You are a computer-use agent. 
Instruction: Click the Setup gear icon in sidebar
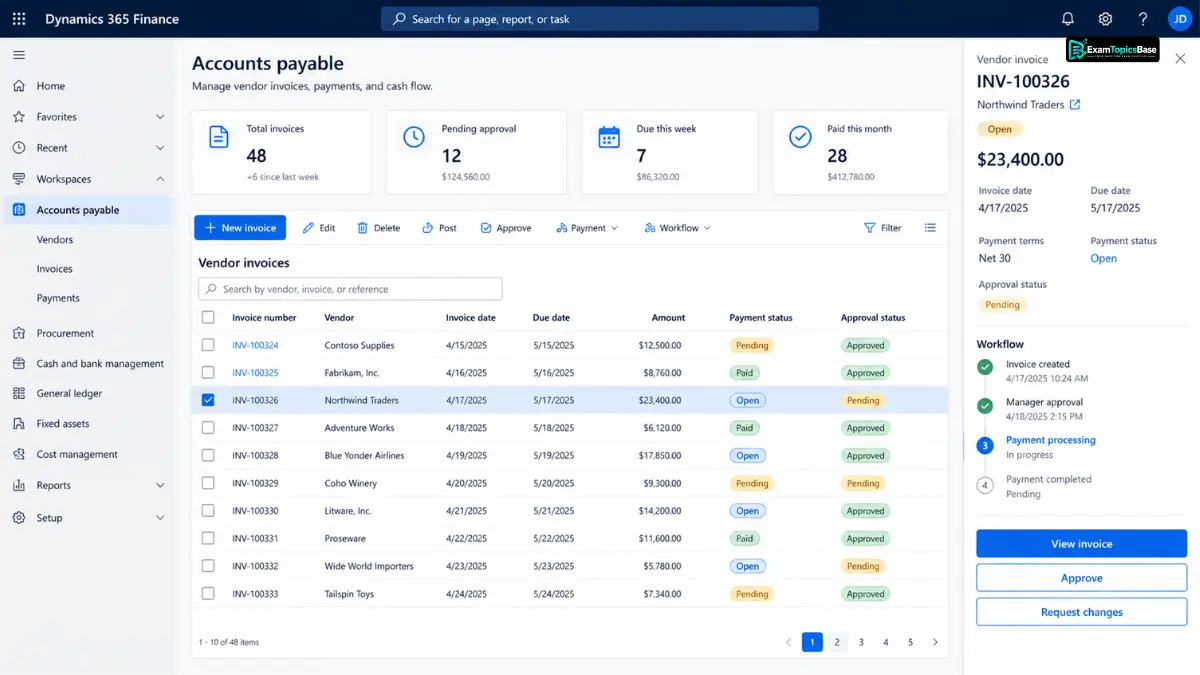[19, 518]
